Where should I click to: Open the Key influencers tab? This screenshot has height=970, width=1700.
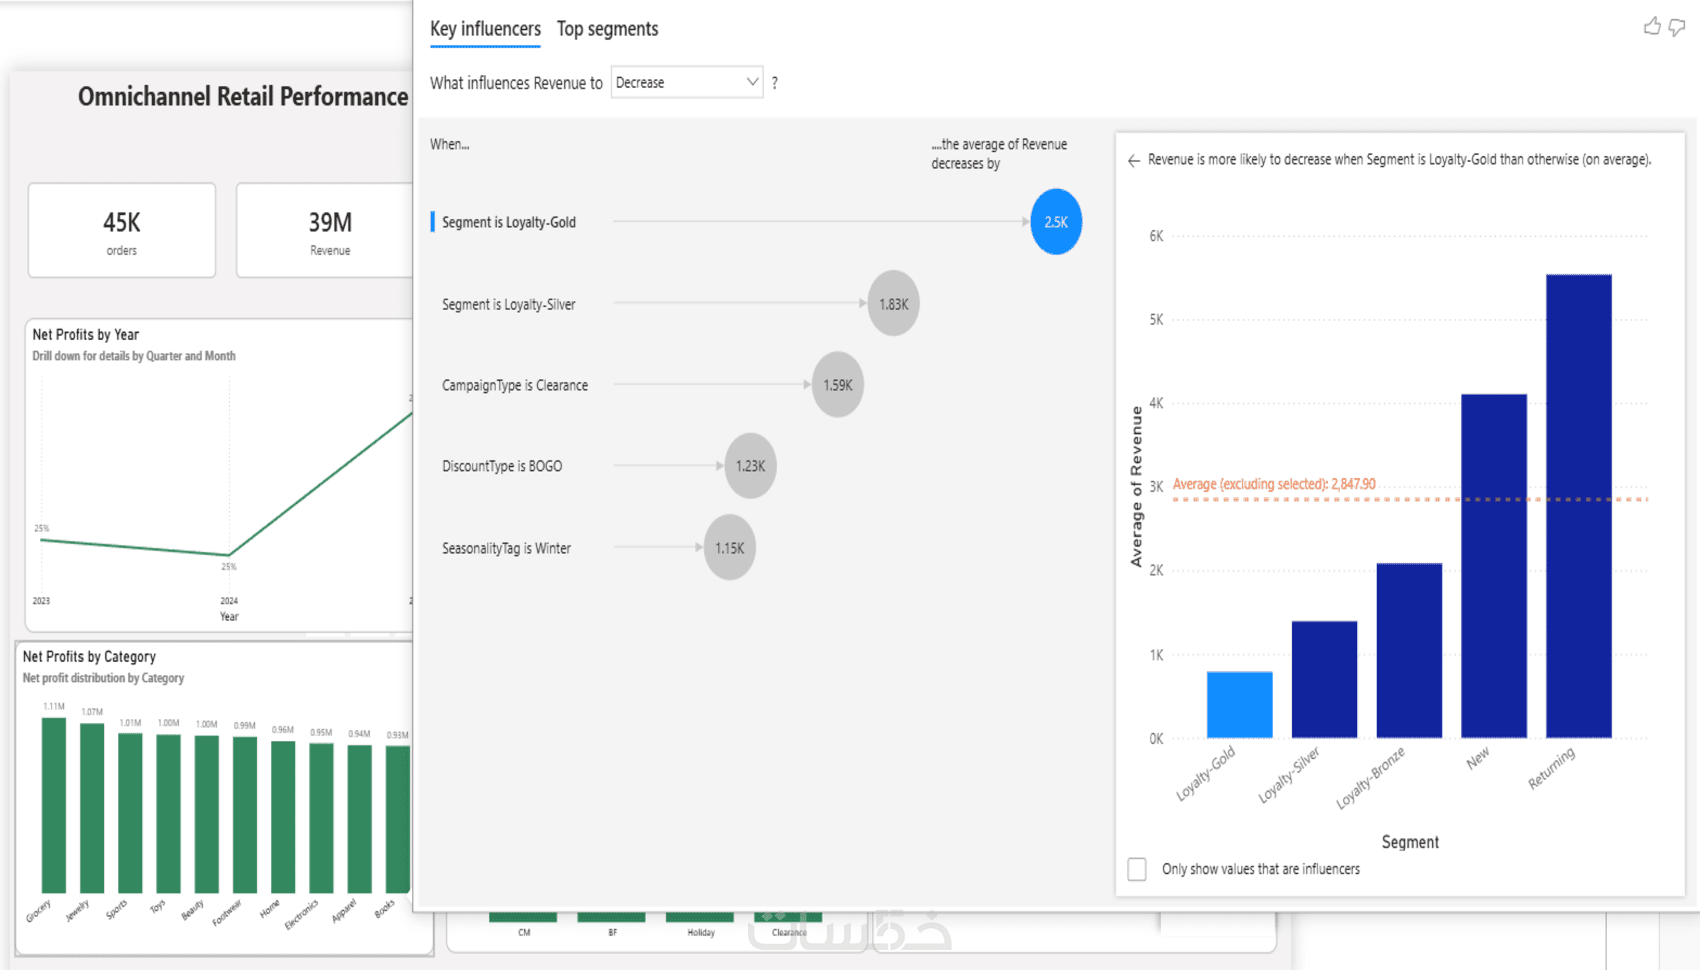485,29
